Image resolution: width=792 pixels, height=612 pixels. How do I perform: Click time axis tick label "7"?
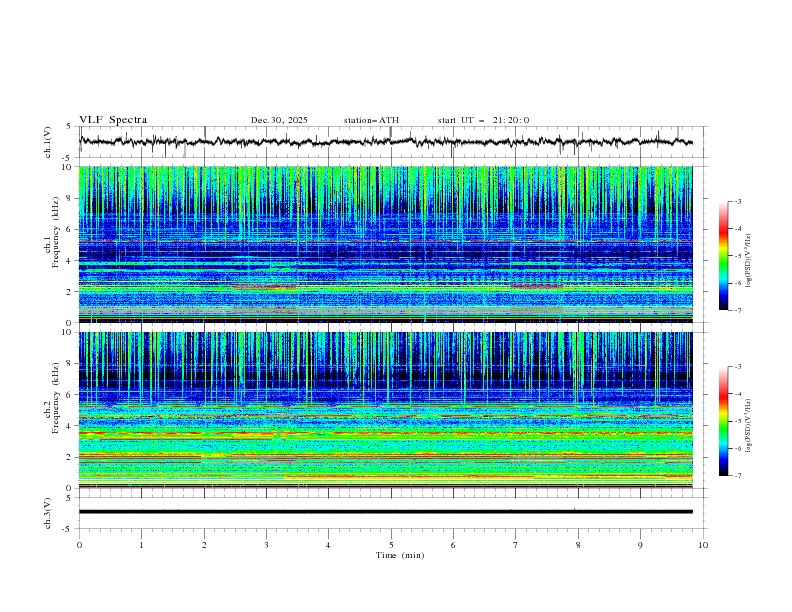pos(516,545)
